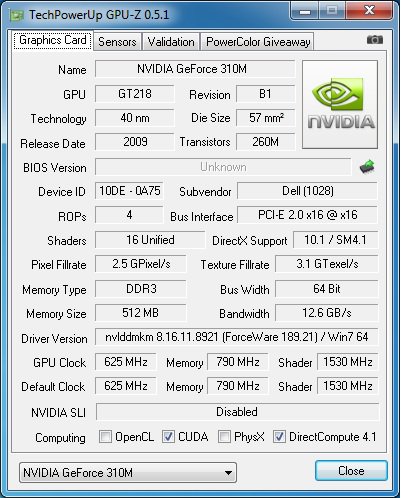Click the Shaders field 16 Unified
Viewport: 401px width, 498px height.
click(150, 240)
